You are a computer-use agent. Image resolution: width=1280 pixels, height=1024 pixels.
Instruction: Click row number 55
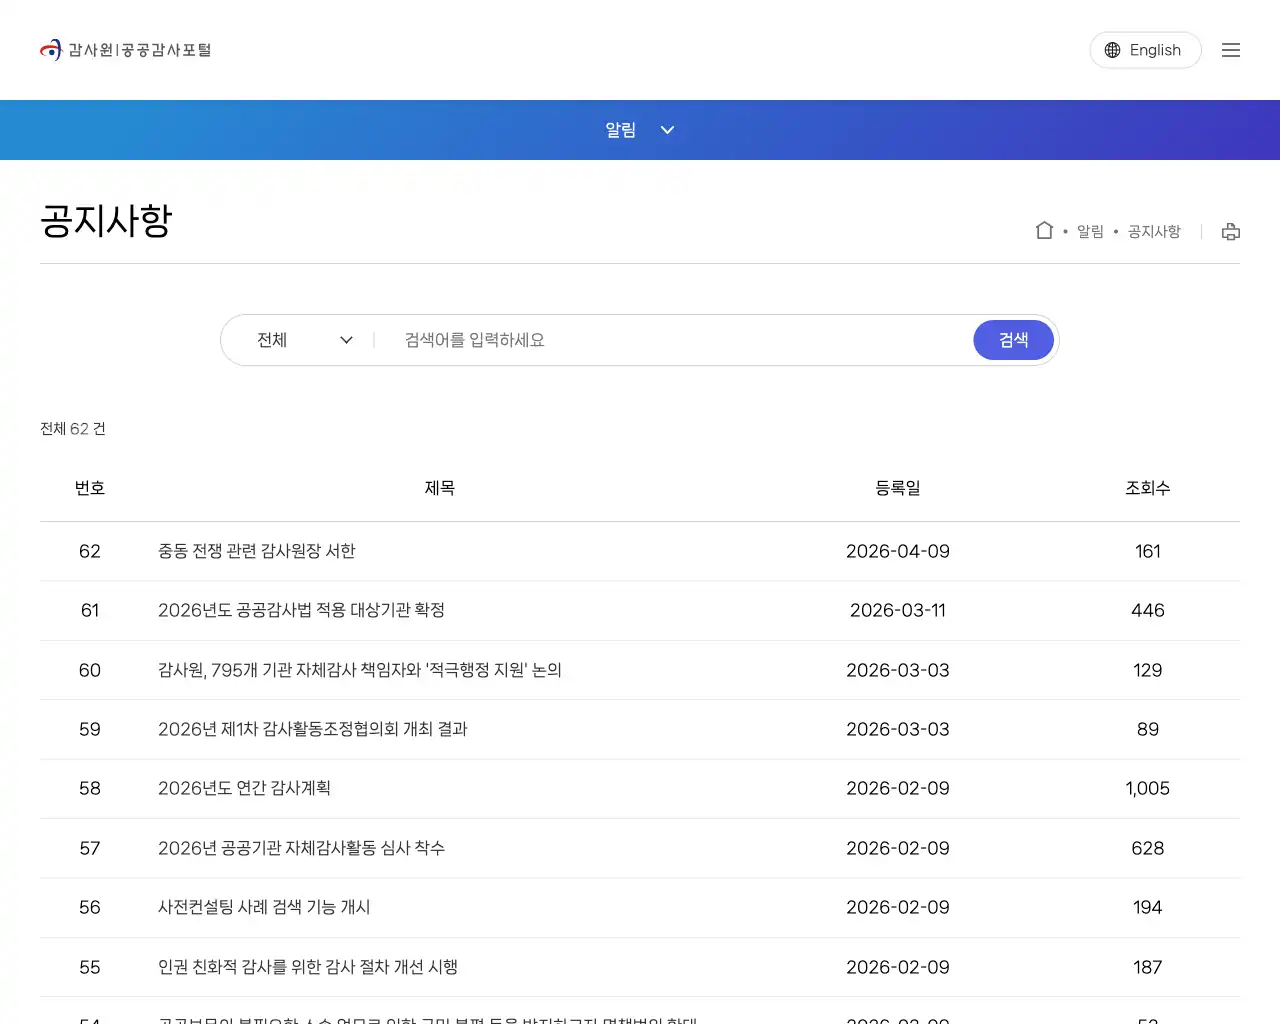point(90,967)
